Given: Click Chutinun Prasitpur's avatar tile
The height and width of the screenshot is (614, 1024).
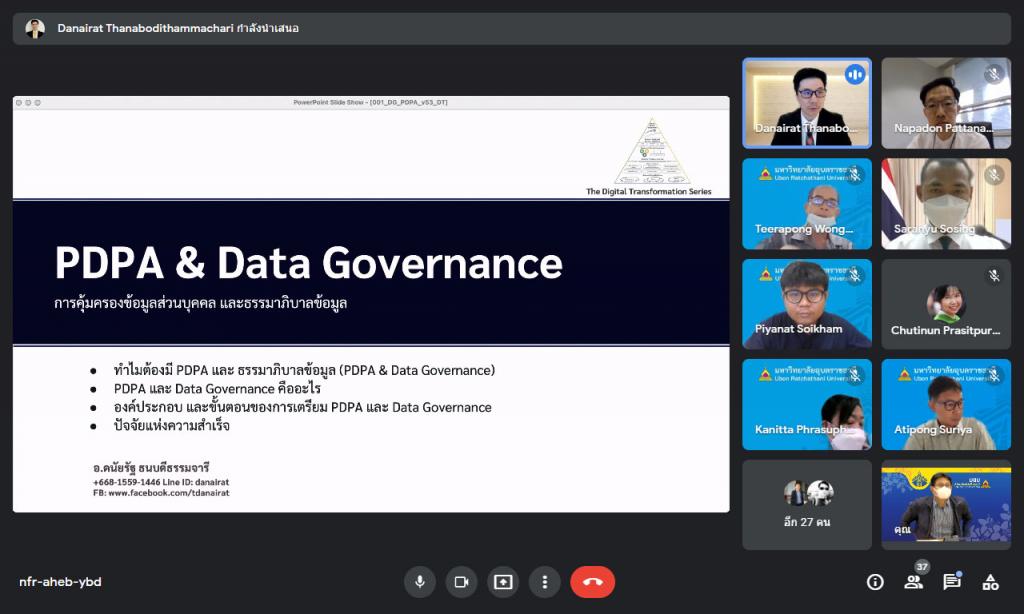Looking at the screenshot, I should point(946,304).
